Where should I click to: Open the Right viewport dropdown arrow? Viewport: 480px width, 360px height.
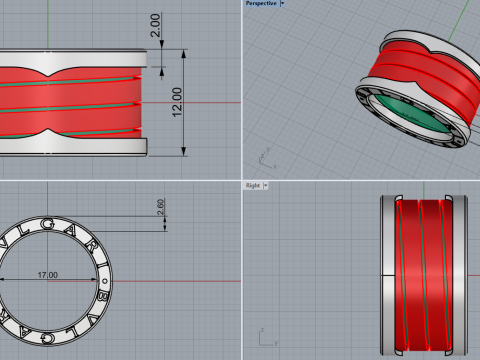[266, 186]
